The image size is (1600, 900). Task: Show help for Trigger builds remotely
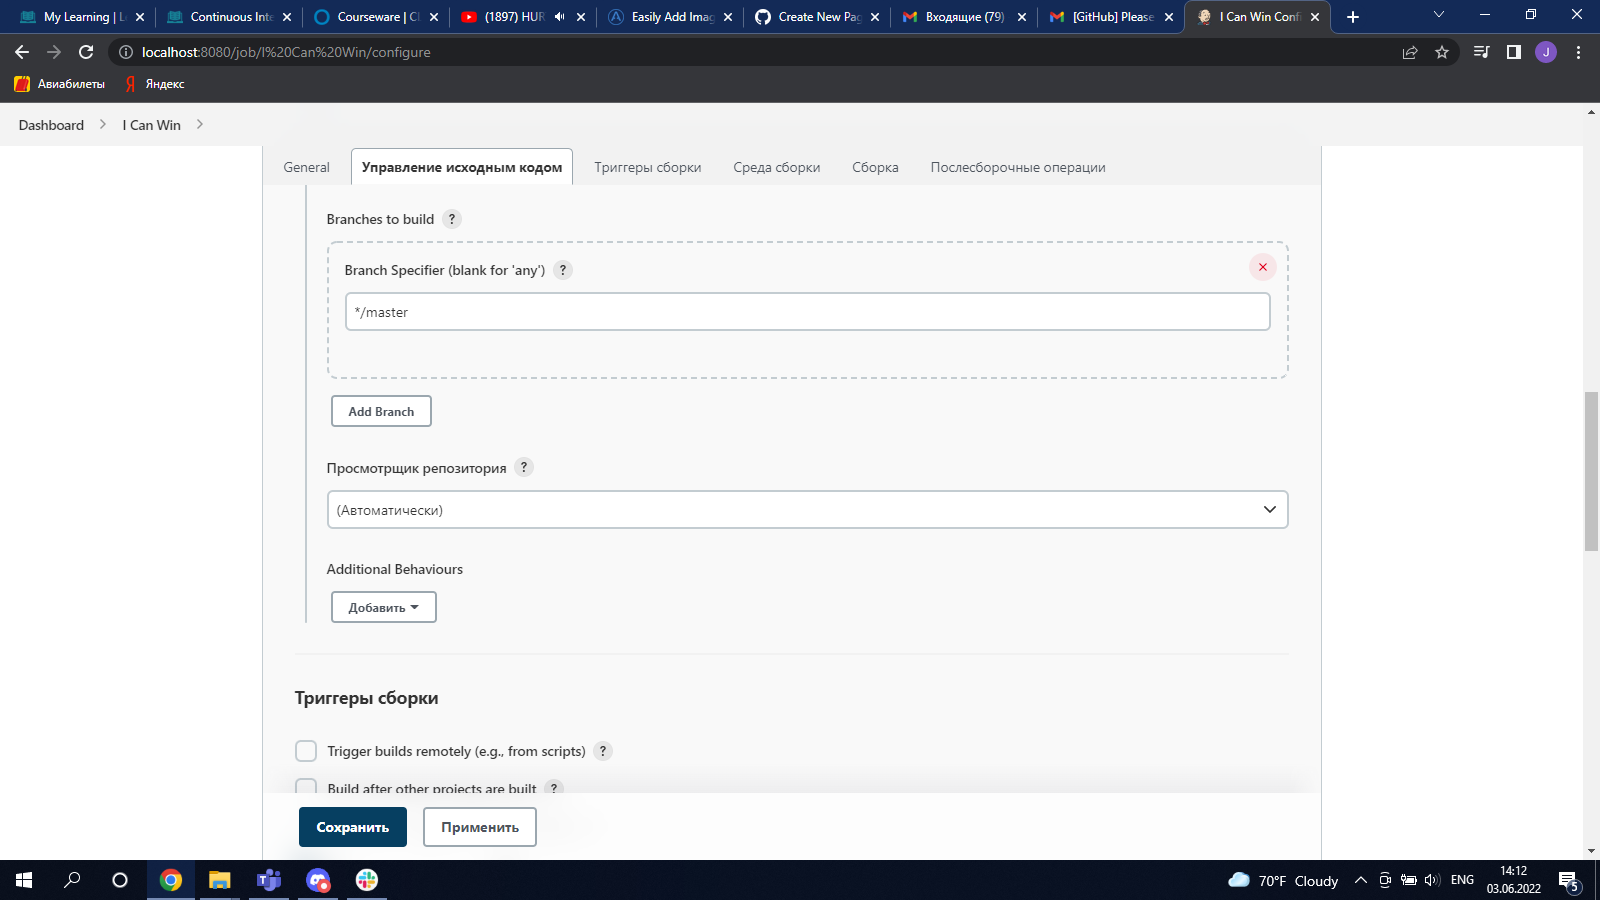coord(603,751)
